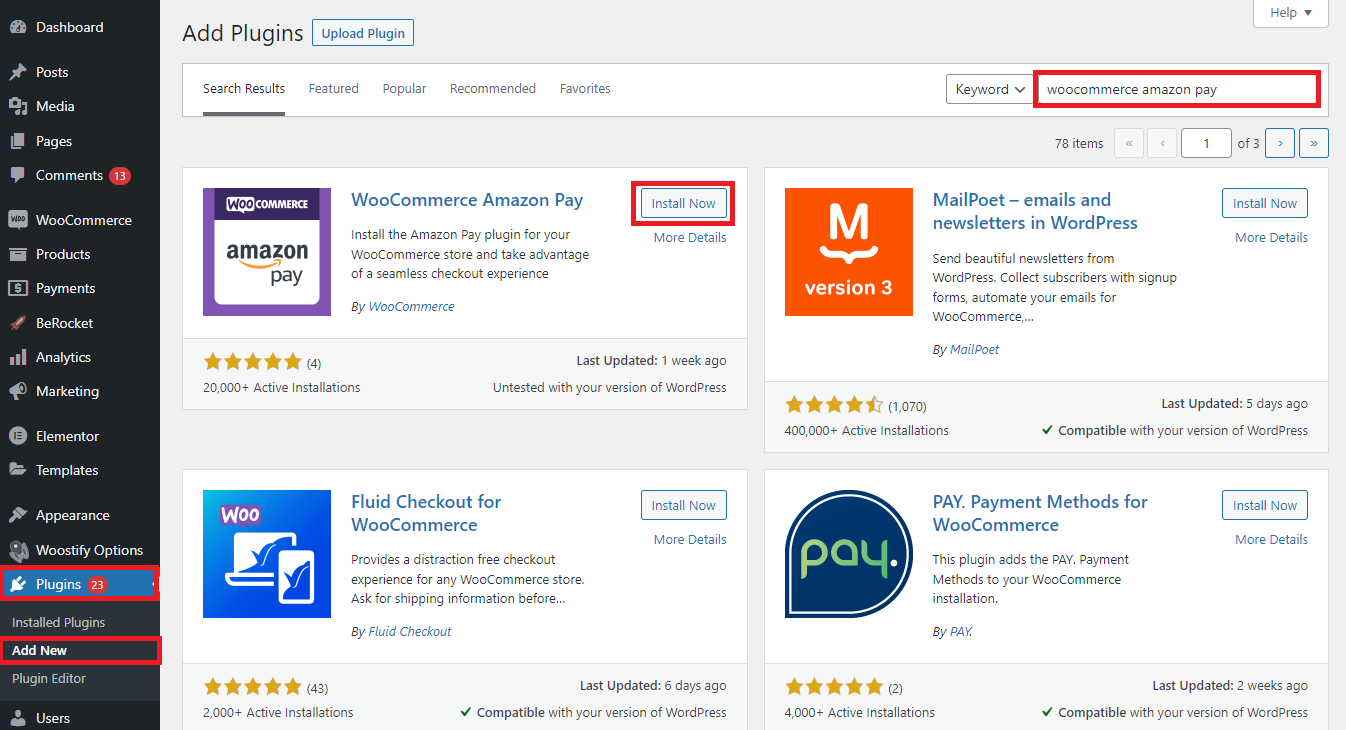Switch to the Recommended tab
Image resolution: width=1346 pixels, height=730 pixels.
click(493, 89)
